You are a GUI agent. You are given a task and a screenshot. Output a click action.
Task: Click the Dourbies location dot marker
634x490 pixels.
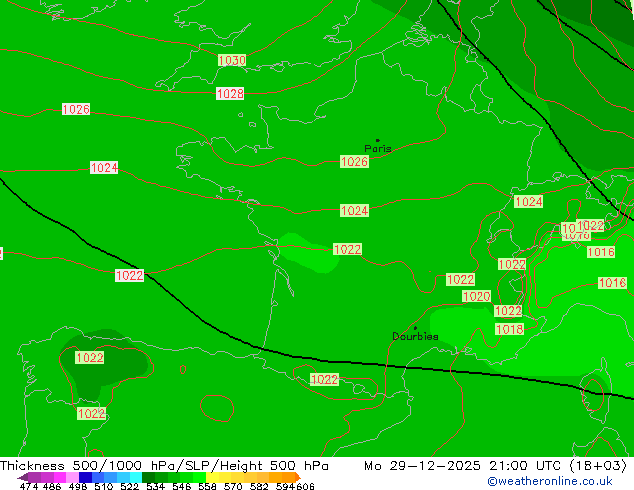click(415, 328)
